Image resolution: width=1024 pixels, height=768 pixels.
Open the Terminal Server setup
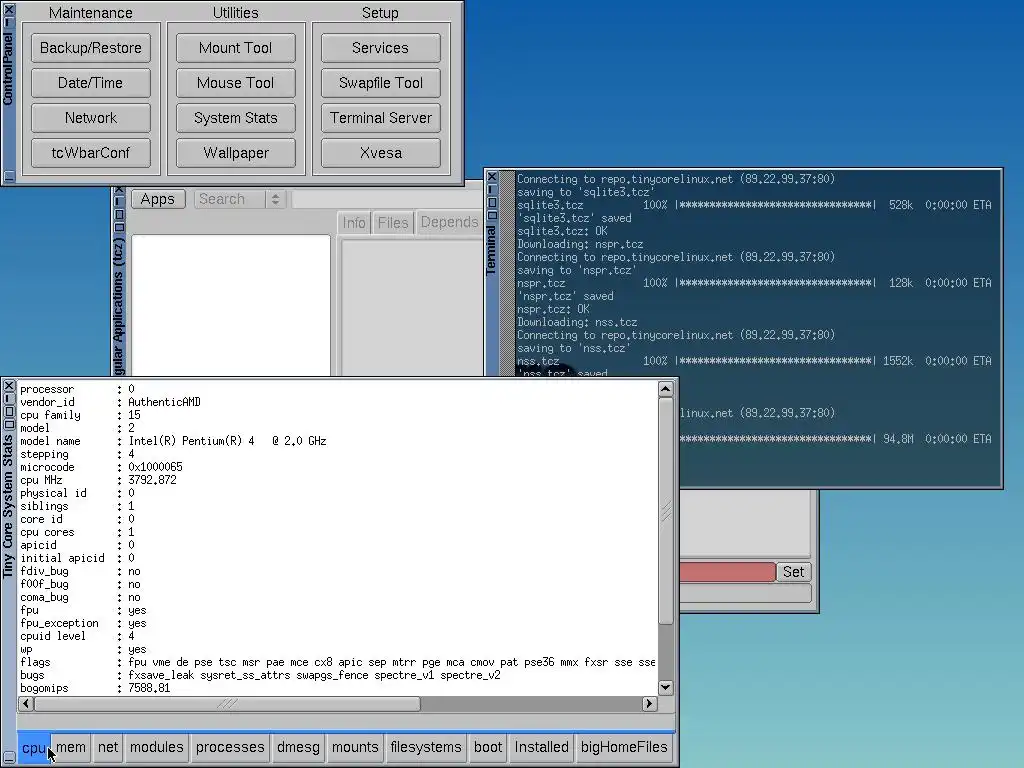pyautogui.click(x=381, y=118)
